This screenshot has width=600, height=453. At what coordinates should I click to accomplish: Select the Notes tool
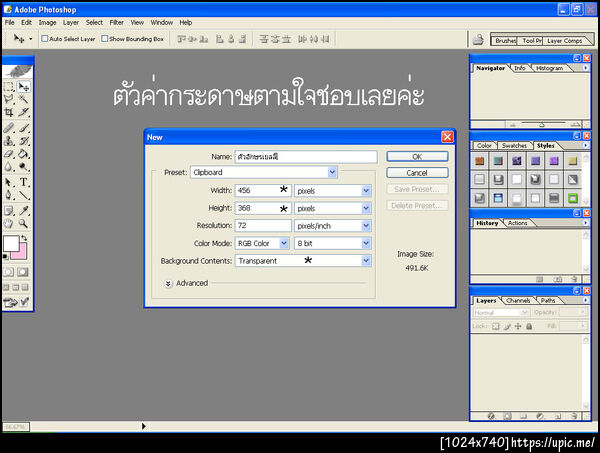(x=9, y=210)
